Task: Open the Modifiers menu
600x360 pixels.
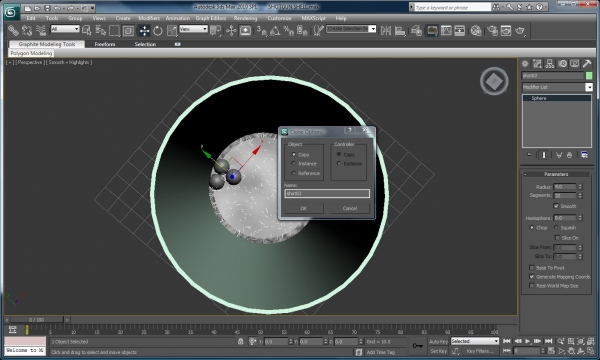Action: 149,18
